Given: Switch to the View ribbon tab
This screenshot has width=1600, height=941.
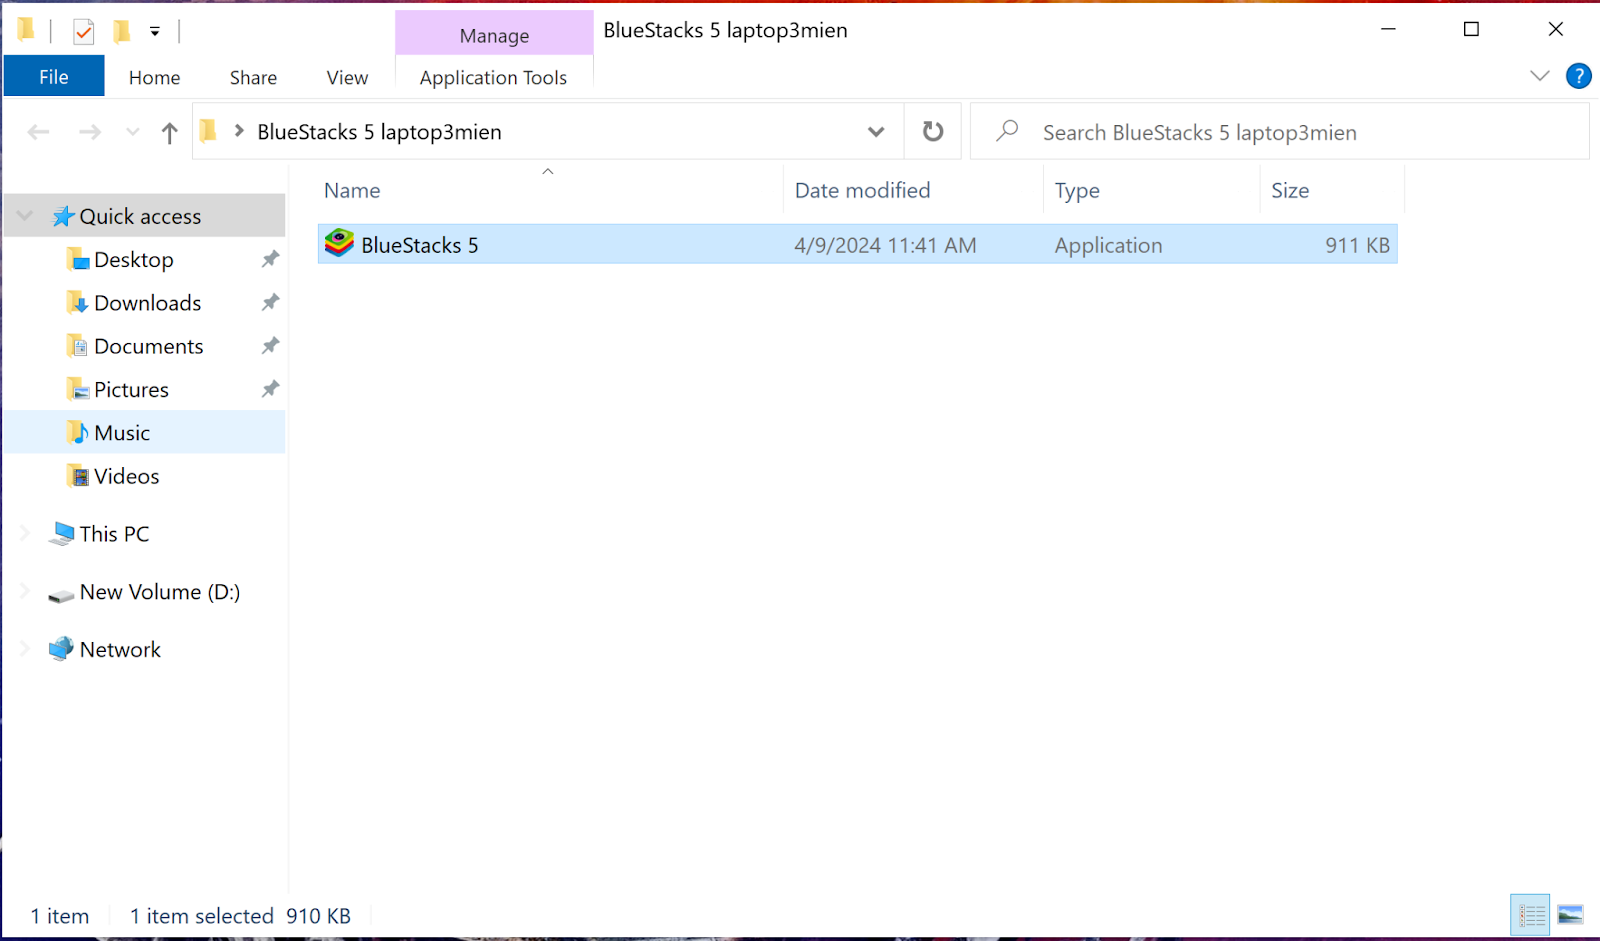Looking at the screenshot, I should [x=347, y=77].
